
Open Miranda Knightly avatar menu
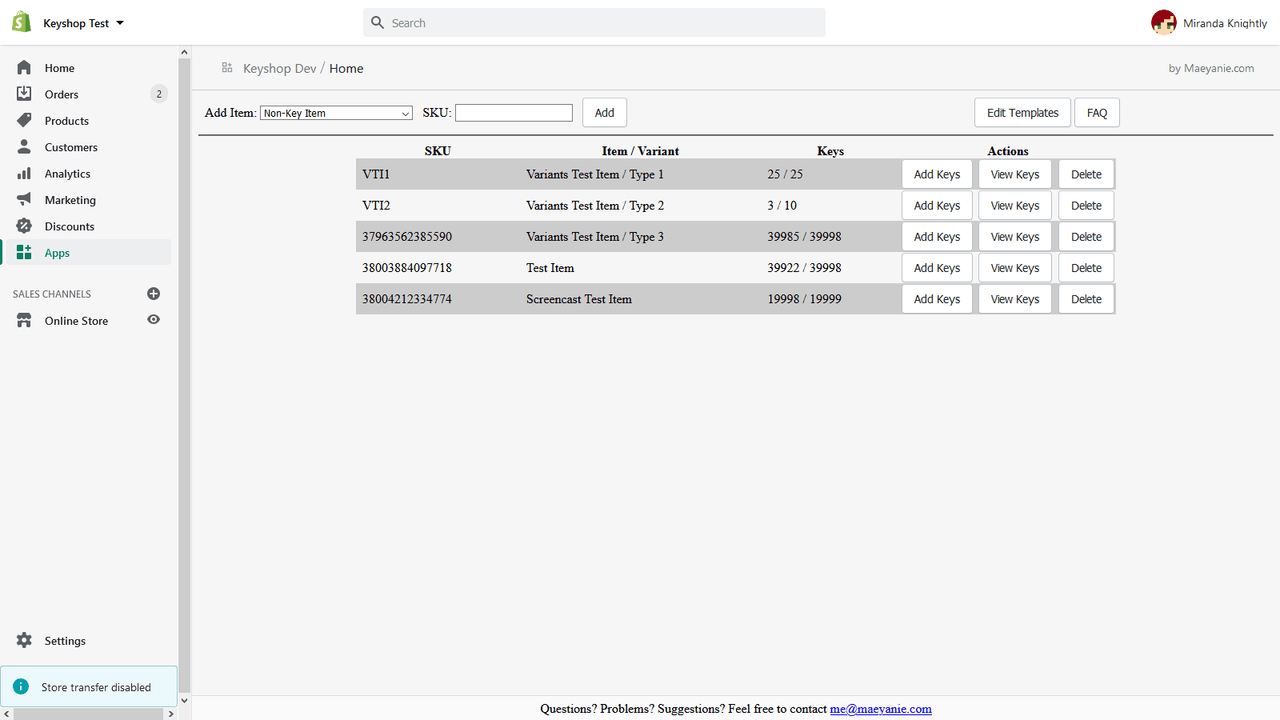coord(1164,23)
